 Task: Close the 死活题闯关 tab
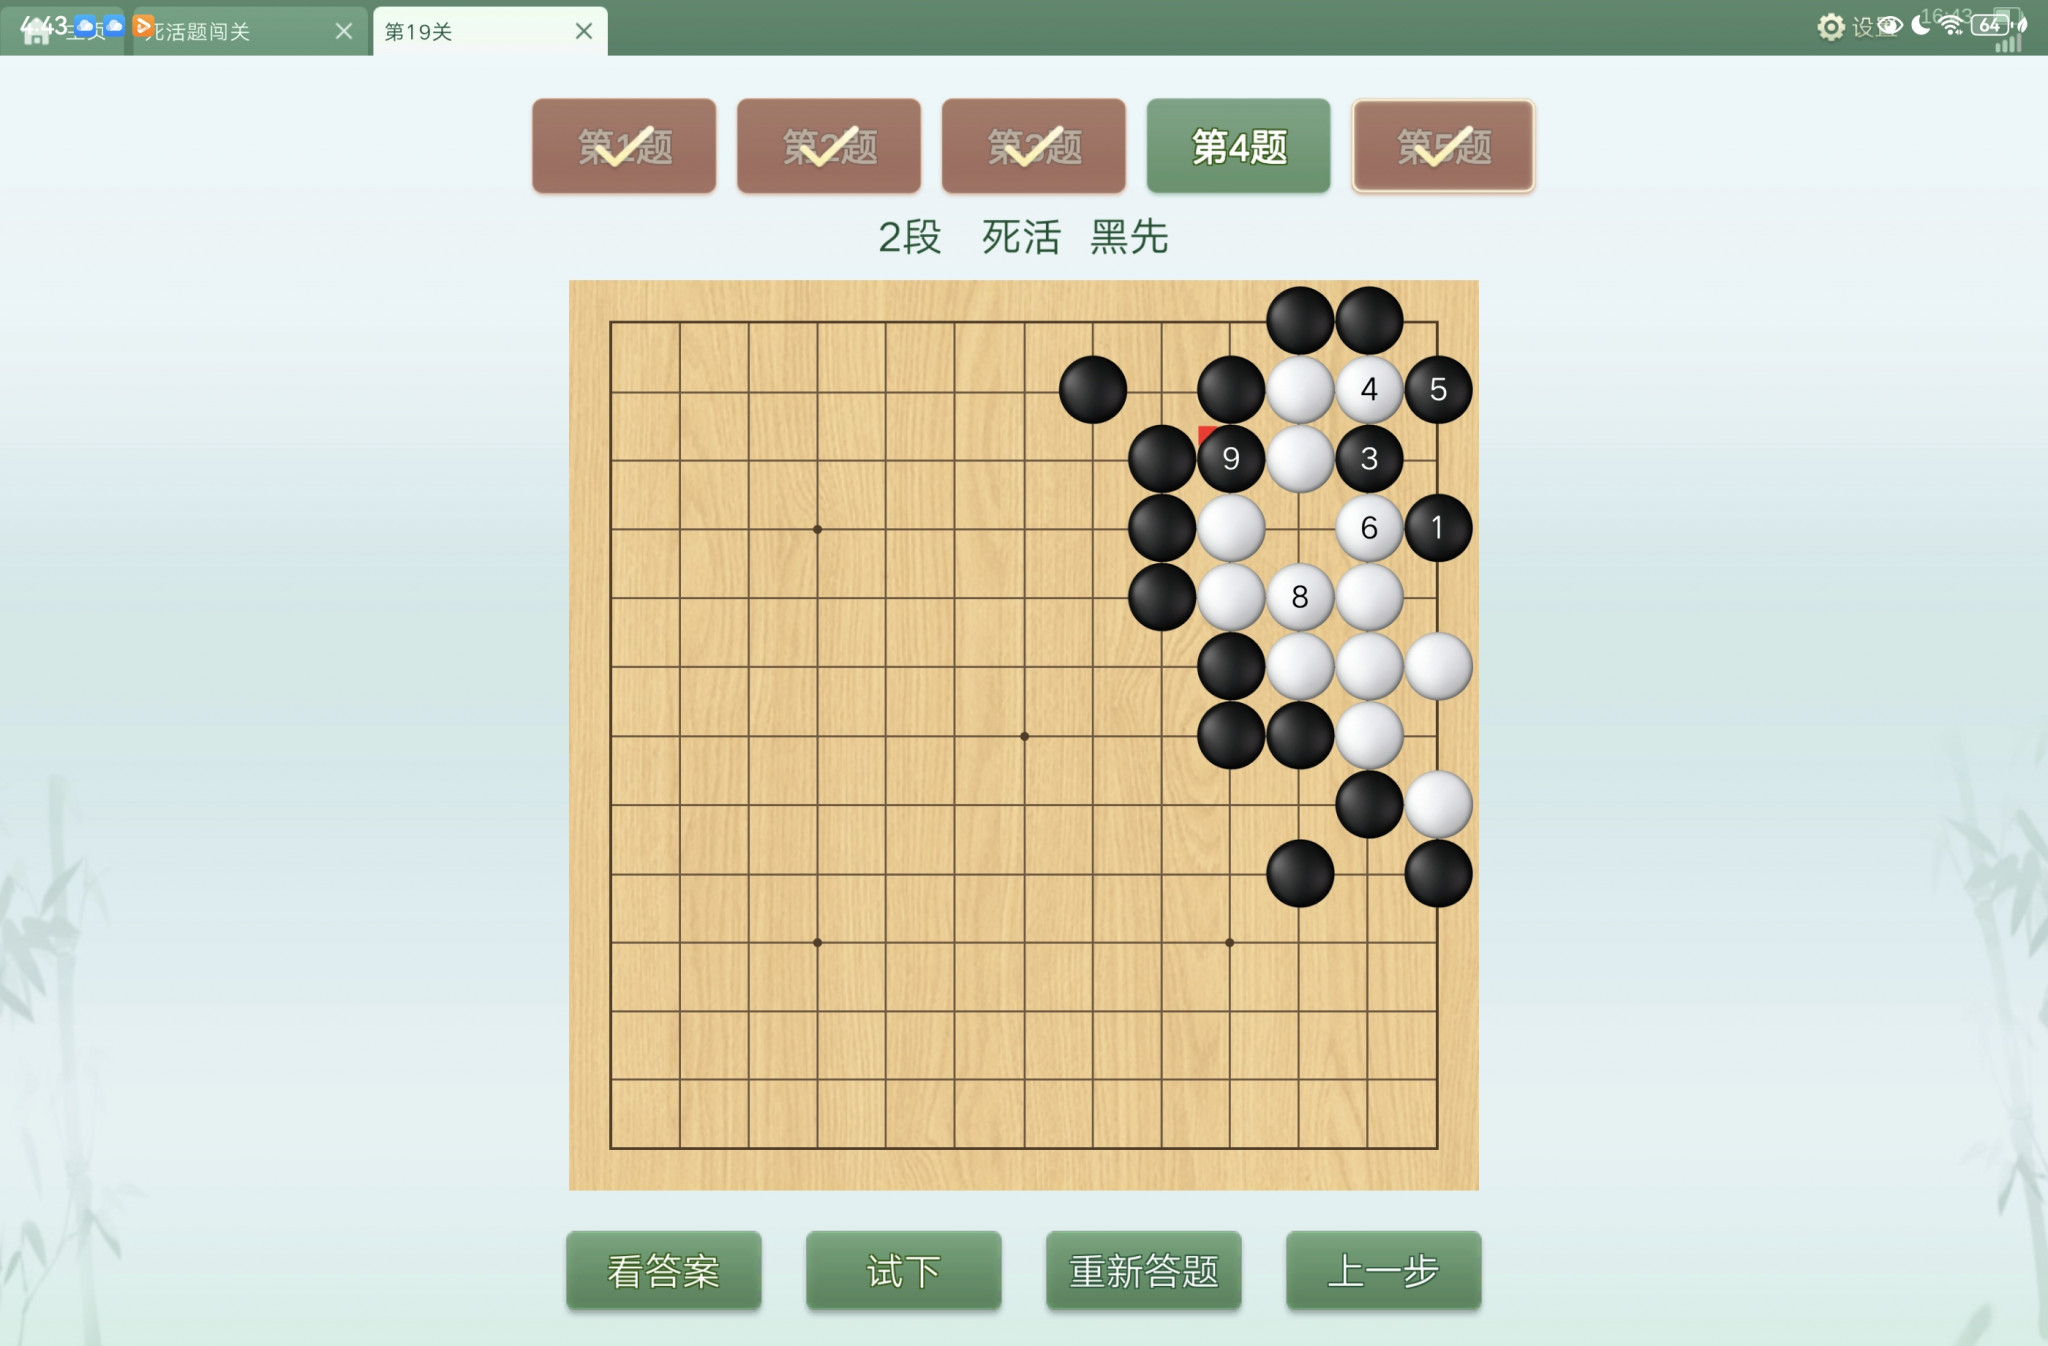(344, 31)
